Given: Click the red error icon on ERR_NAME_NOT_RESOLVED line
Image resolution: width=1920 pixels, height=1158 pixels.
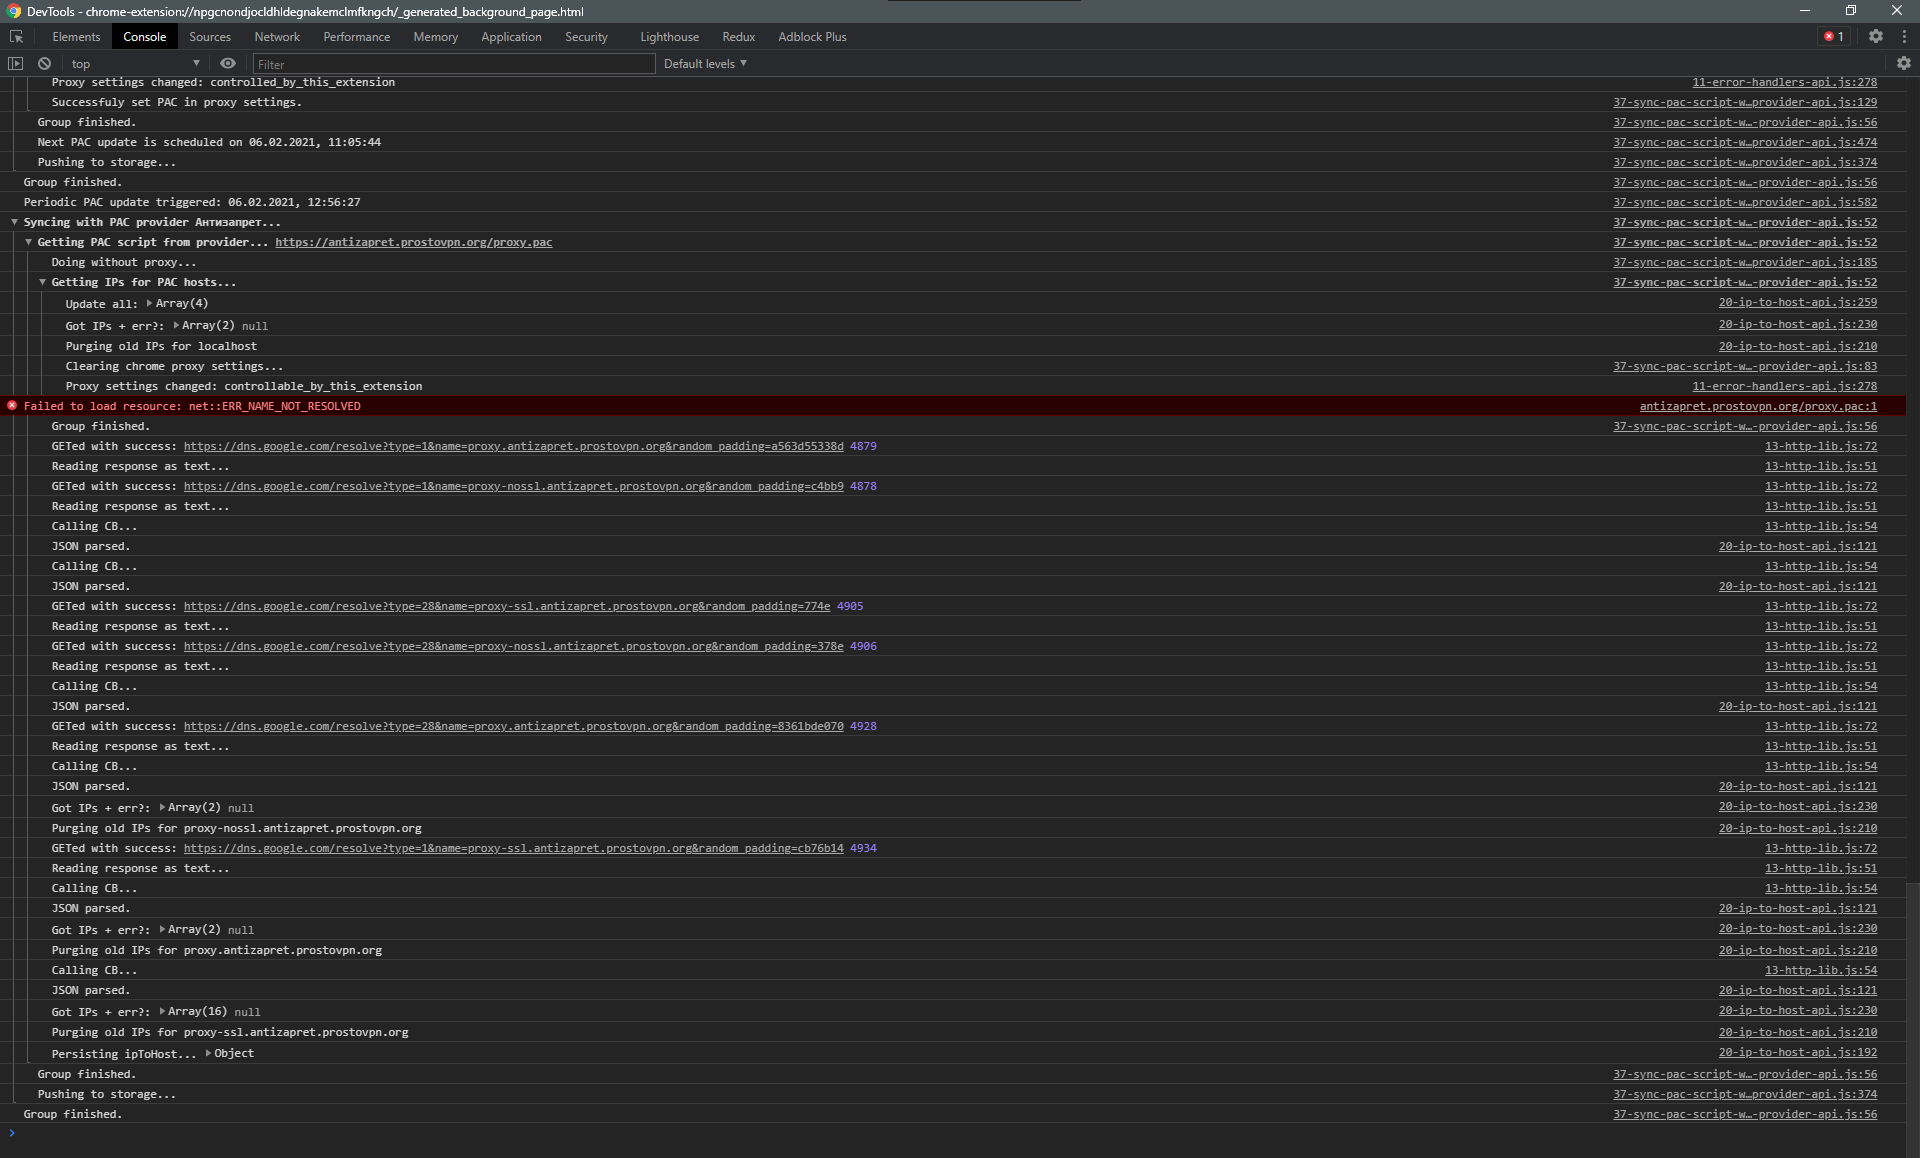Looking at the screenshot, I should click(12, 406).
